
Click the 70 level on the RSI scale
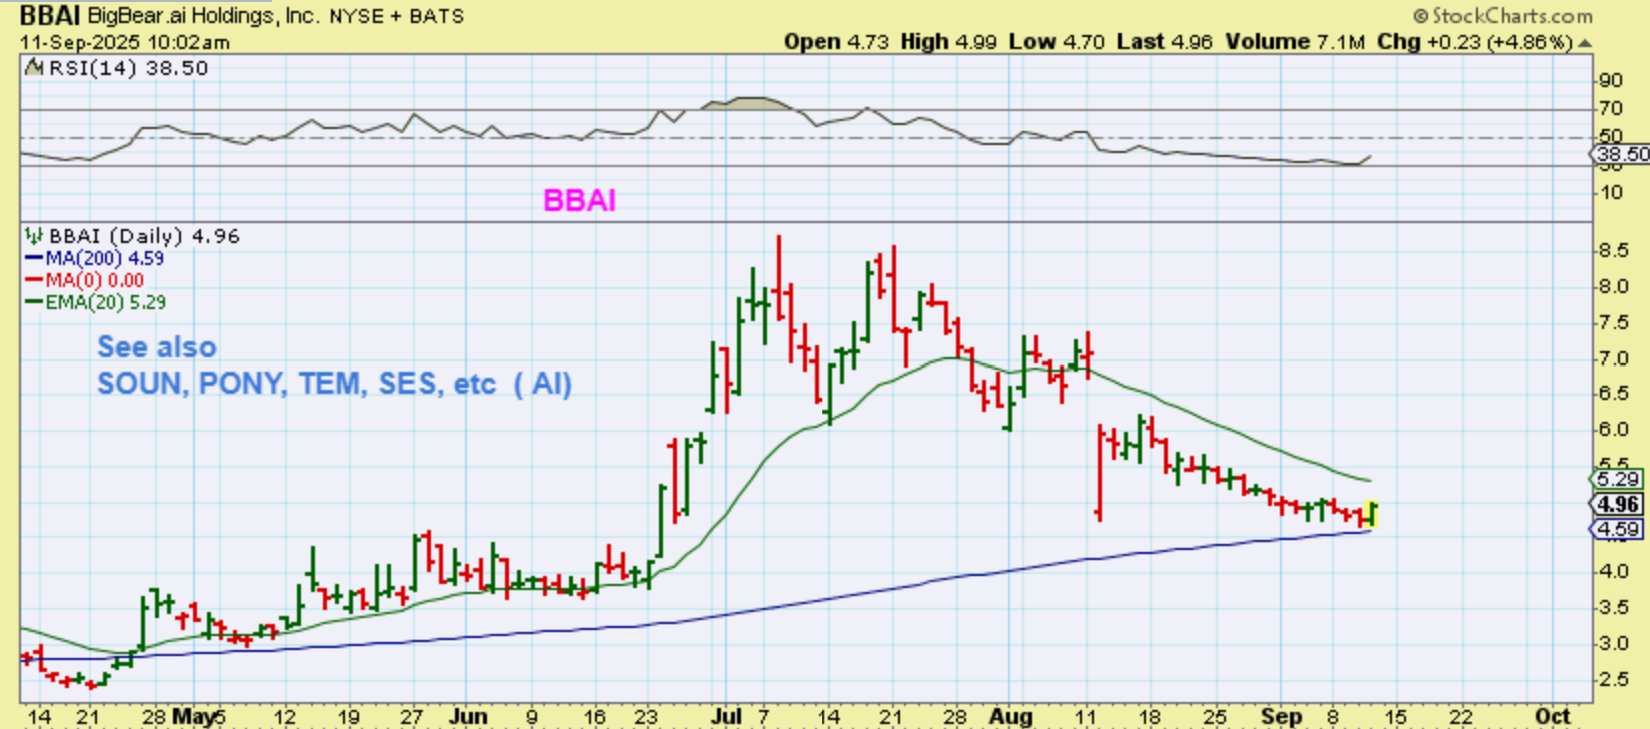(1610, 109)
